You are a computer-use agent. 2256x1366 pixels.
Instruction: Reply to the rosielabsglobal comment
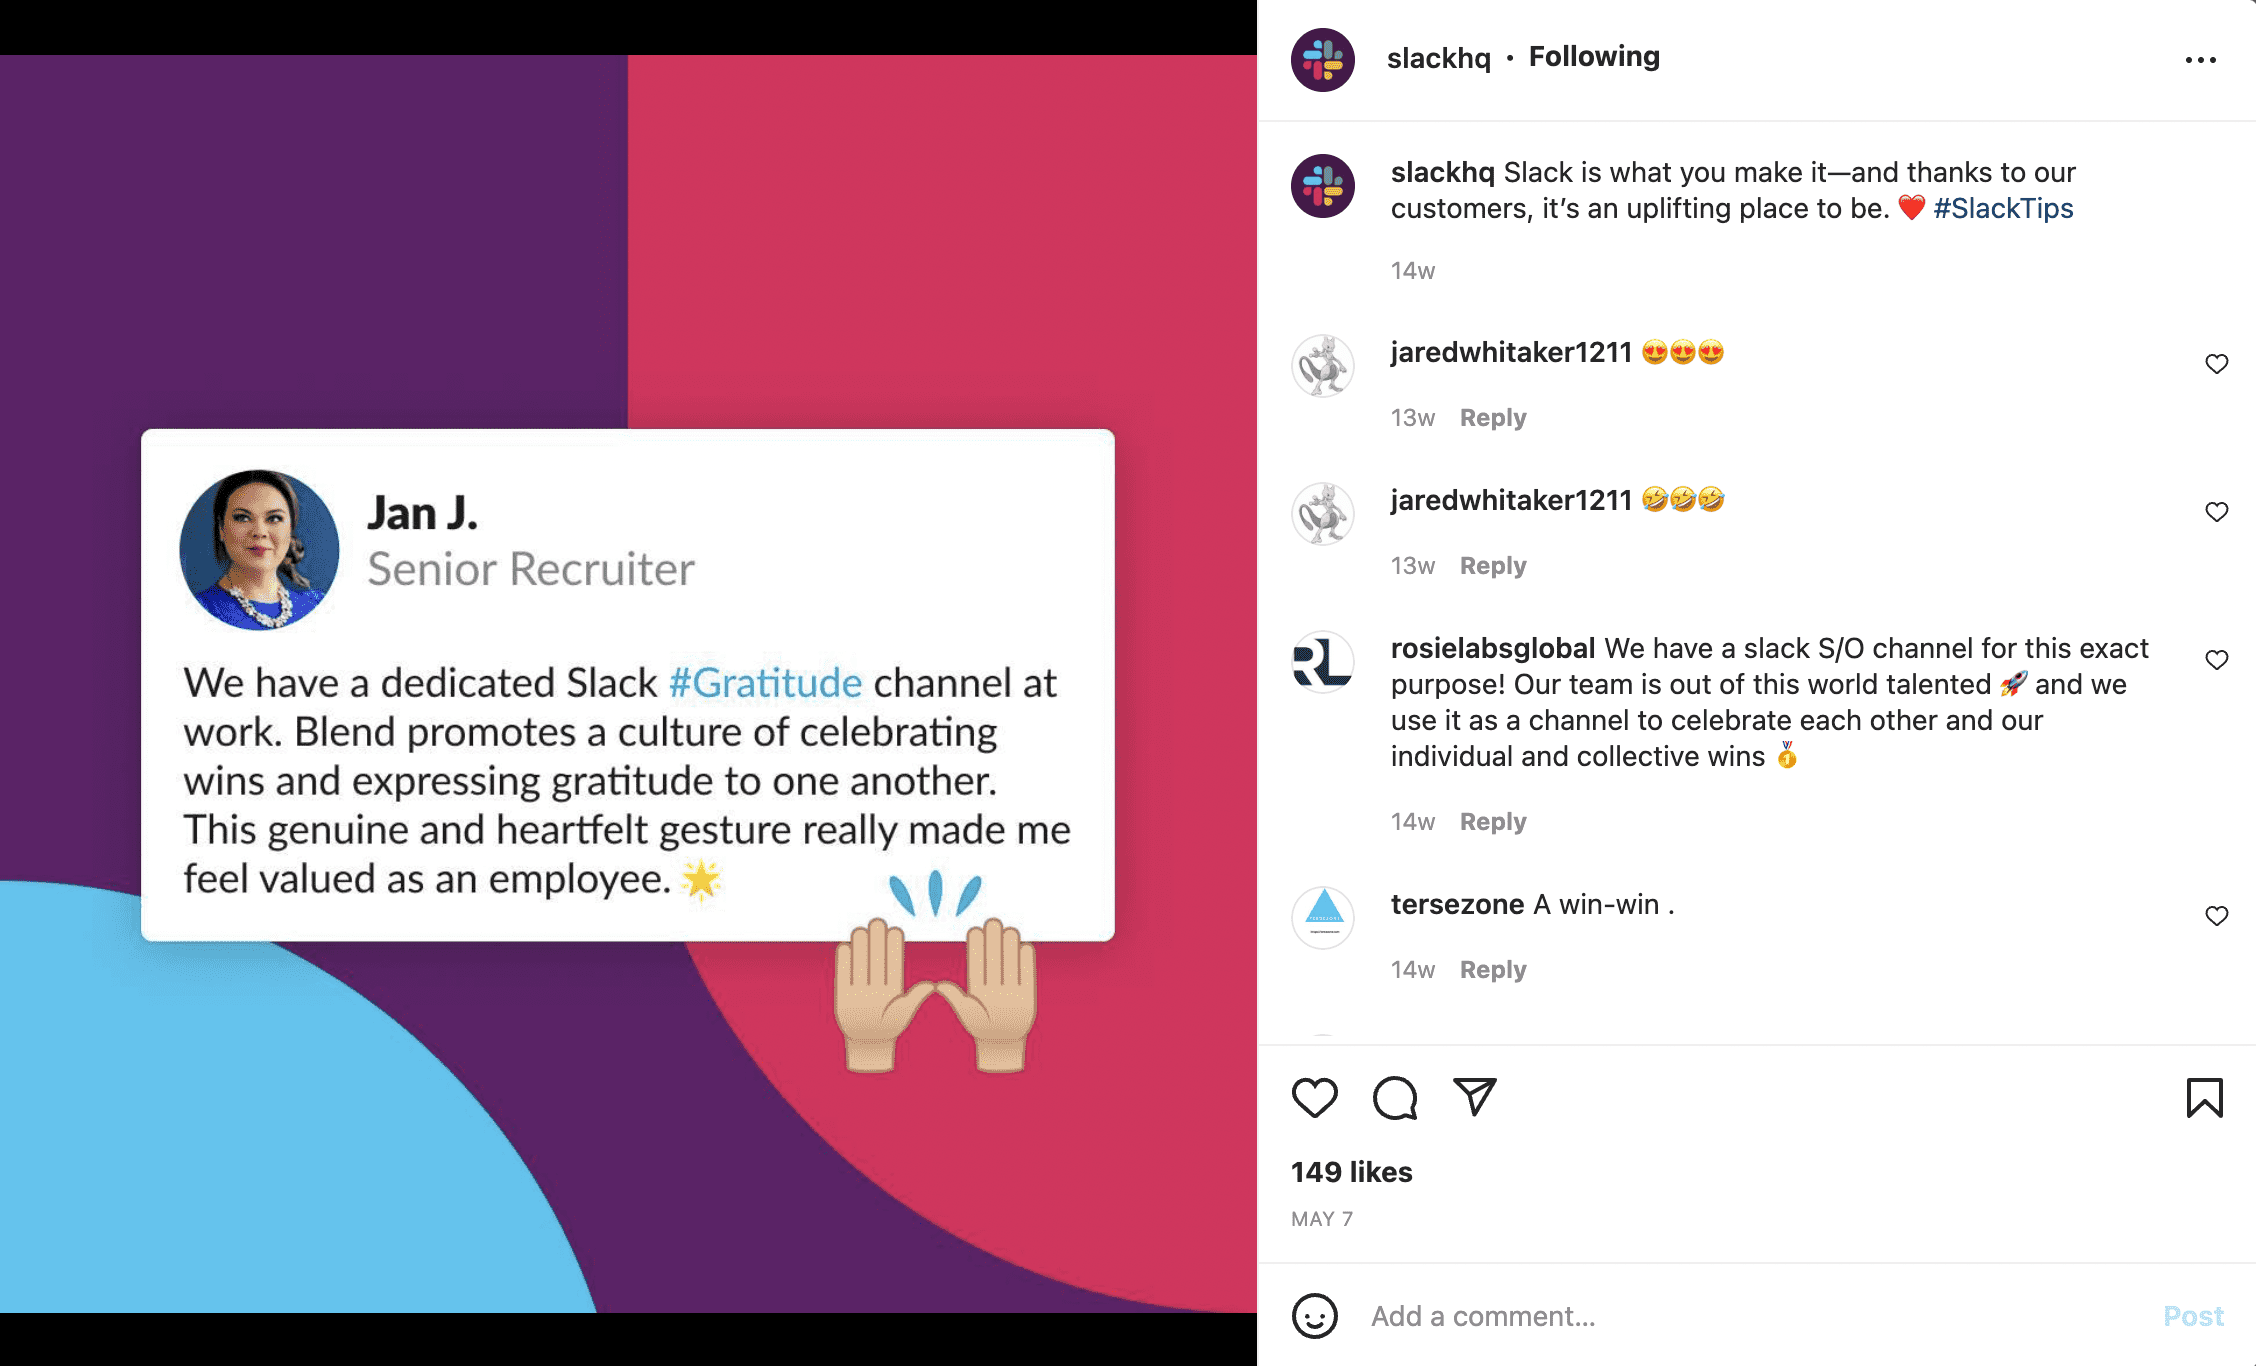pyautogui.click(x=1493, y=822)
